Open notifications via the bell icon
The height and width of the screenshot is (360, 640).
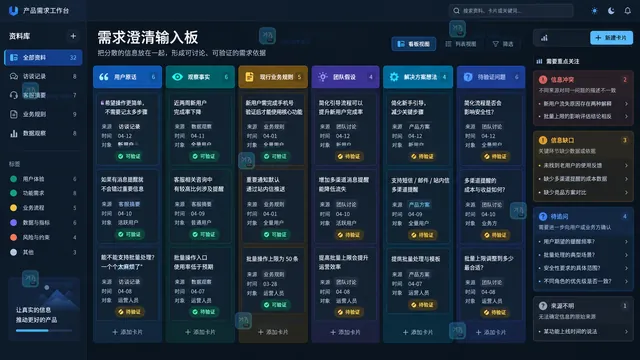(x=628, y=11)
